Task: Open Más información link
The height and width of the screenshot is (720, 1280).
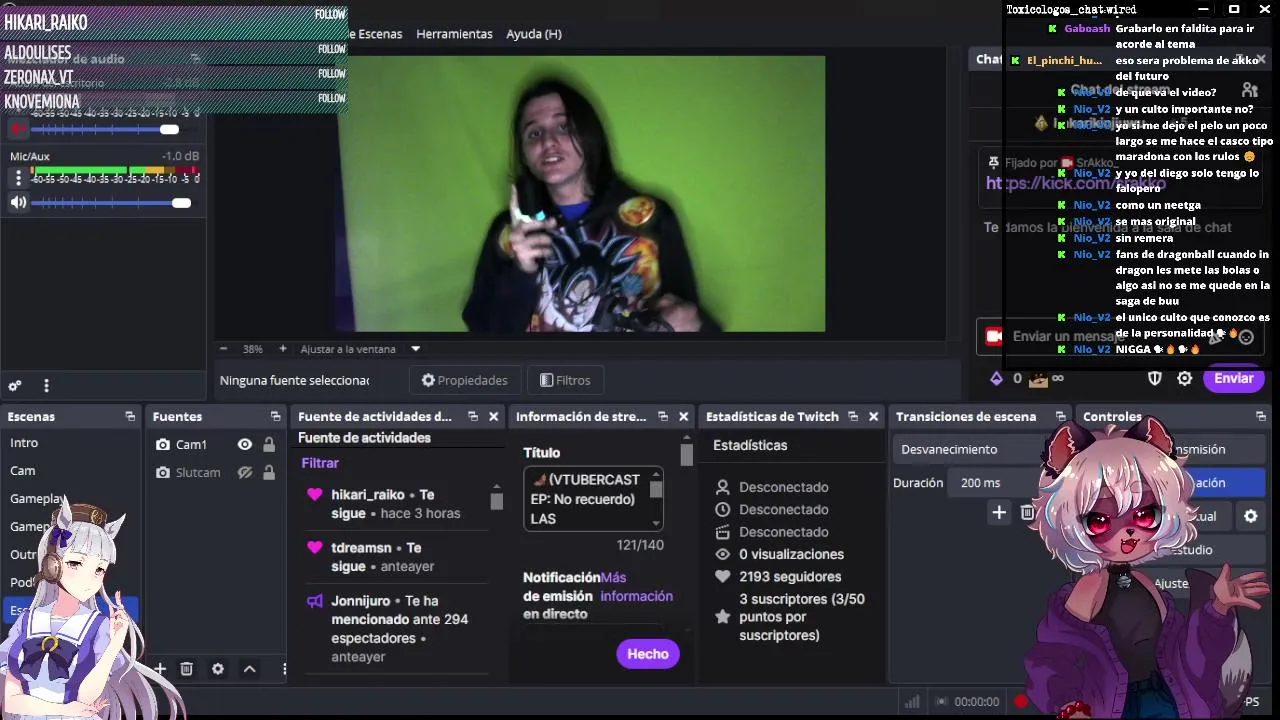Action: 636,587
